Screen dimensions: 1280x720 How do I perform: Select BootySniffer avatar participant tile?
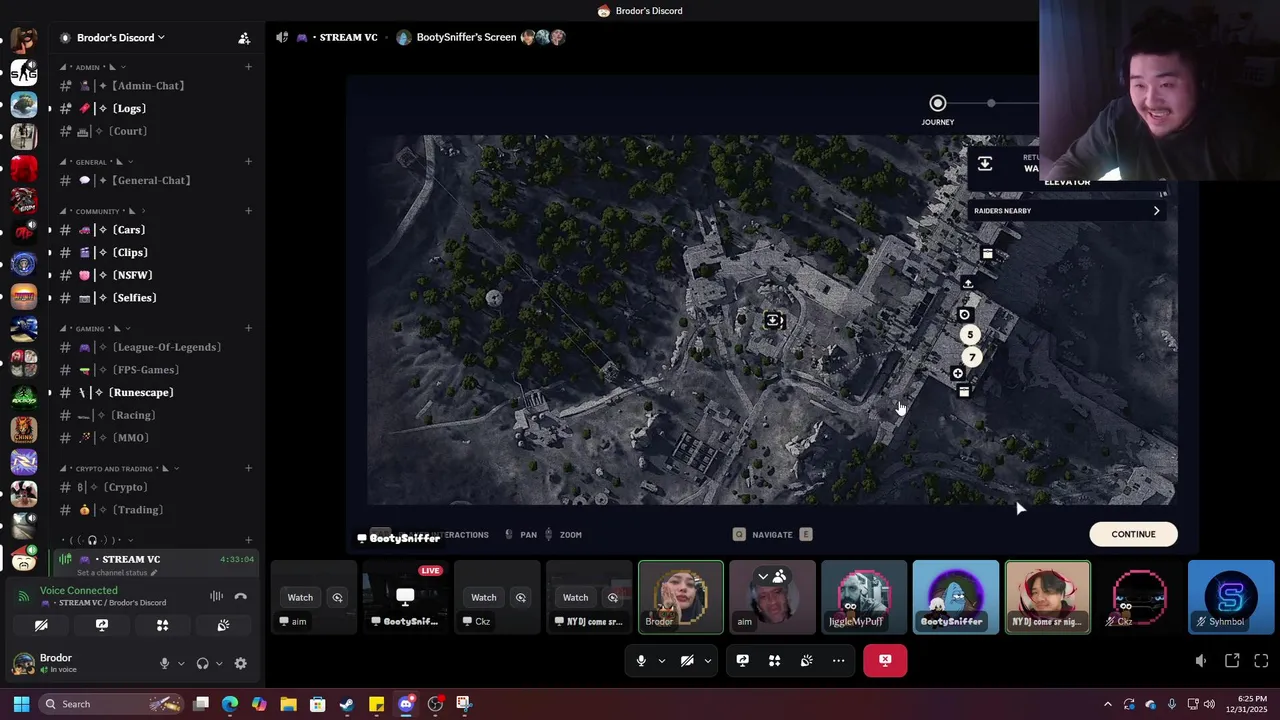point(956,597)
